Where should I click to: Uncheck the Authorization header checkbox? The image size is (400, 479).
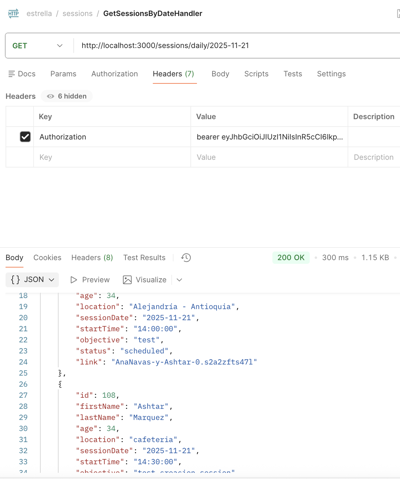[x=25, y=137]
